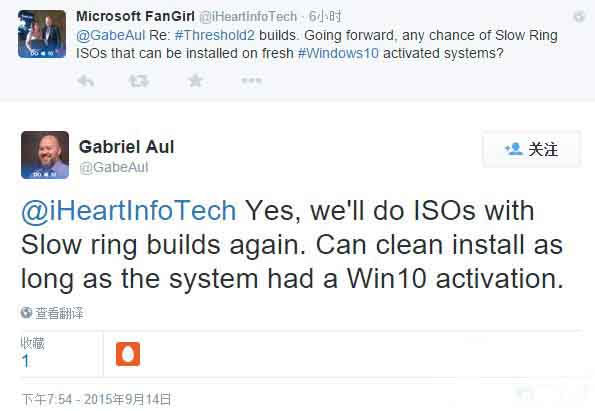Open the #Windows10 hashtag link
This screenshot has width=595, height=411.
(338, 53)
